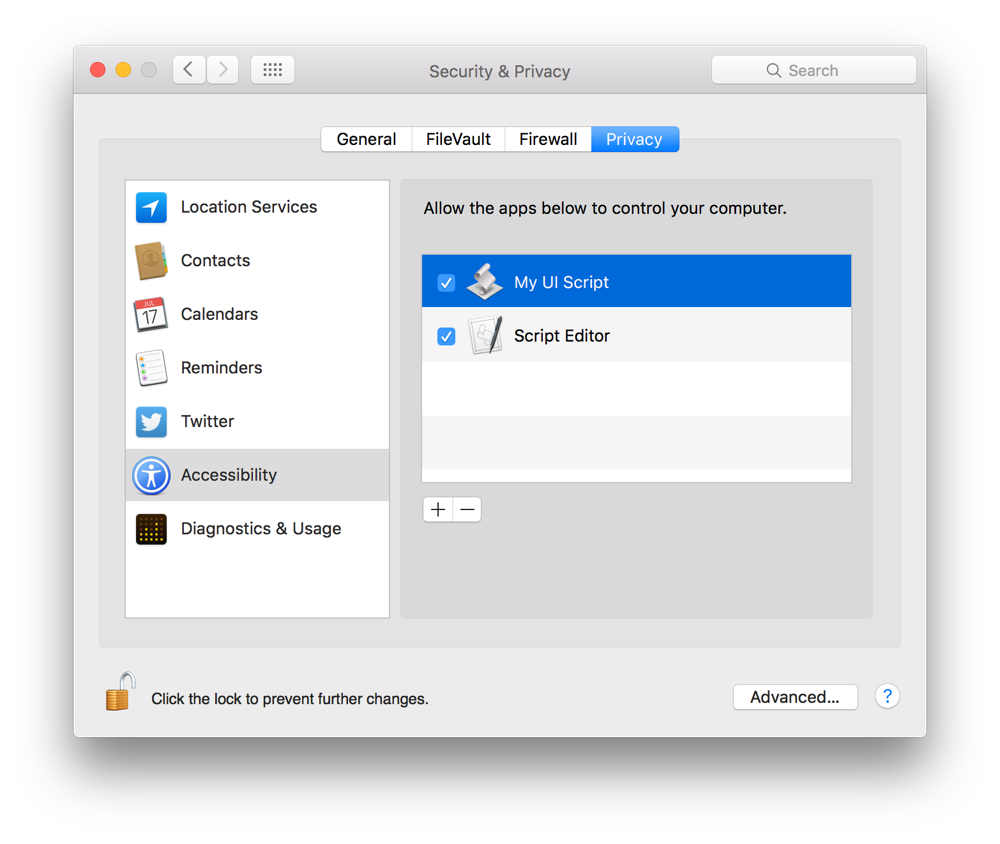Add an app with the plus button
Image resolution: width=1000 pixels, height=844 pixels.
pos(438,510)
